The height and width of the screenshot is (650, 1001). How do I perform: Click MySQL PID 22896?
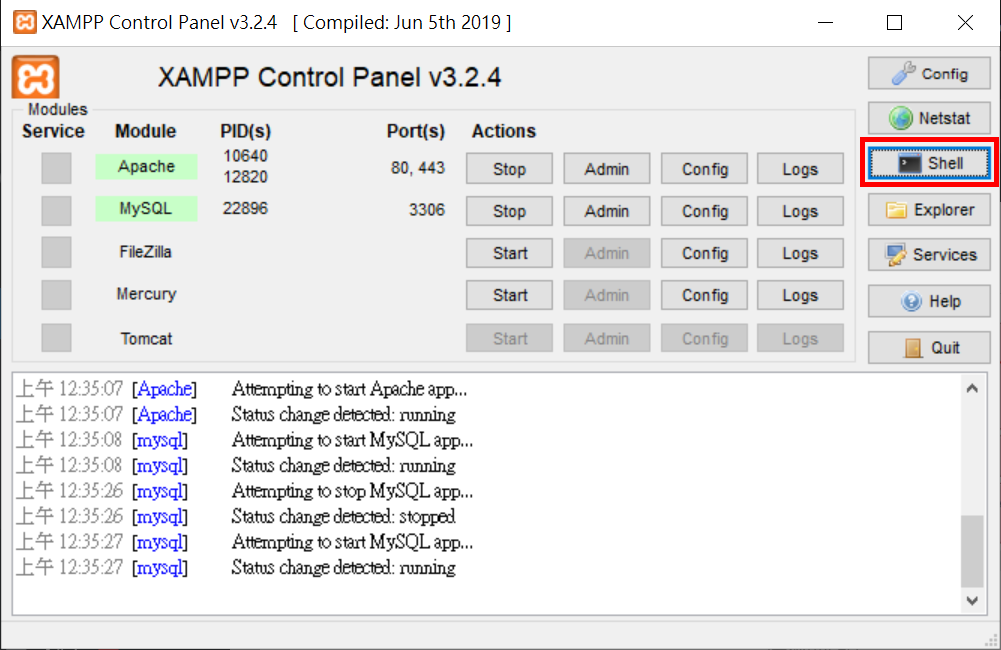[245, 209]
